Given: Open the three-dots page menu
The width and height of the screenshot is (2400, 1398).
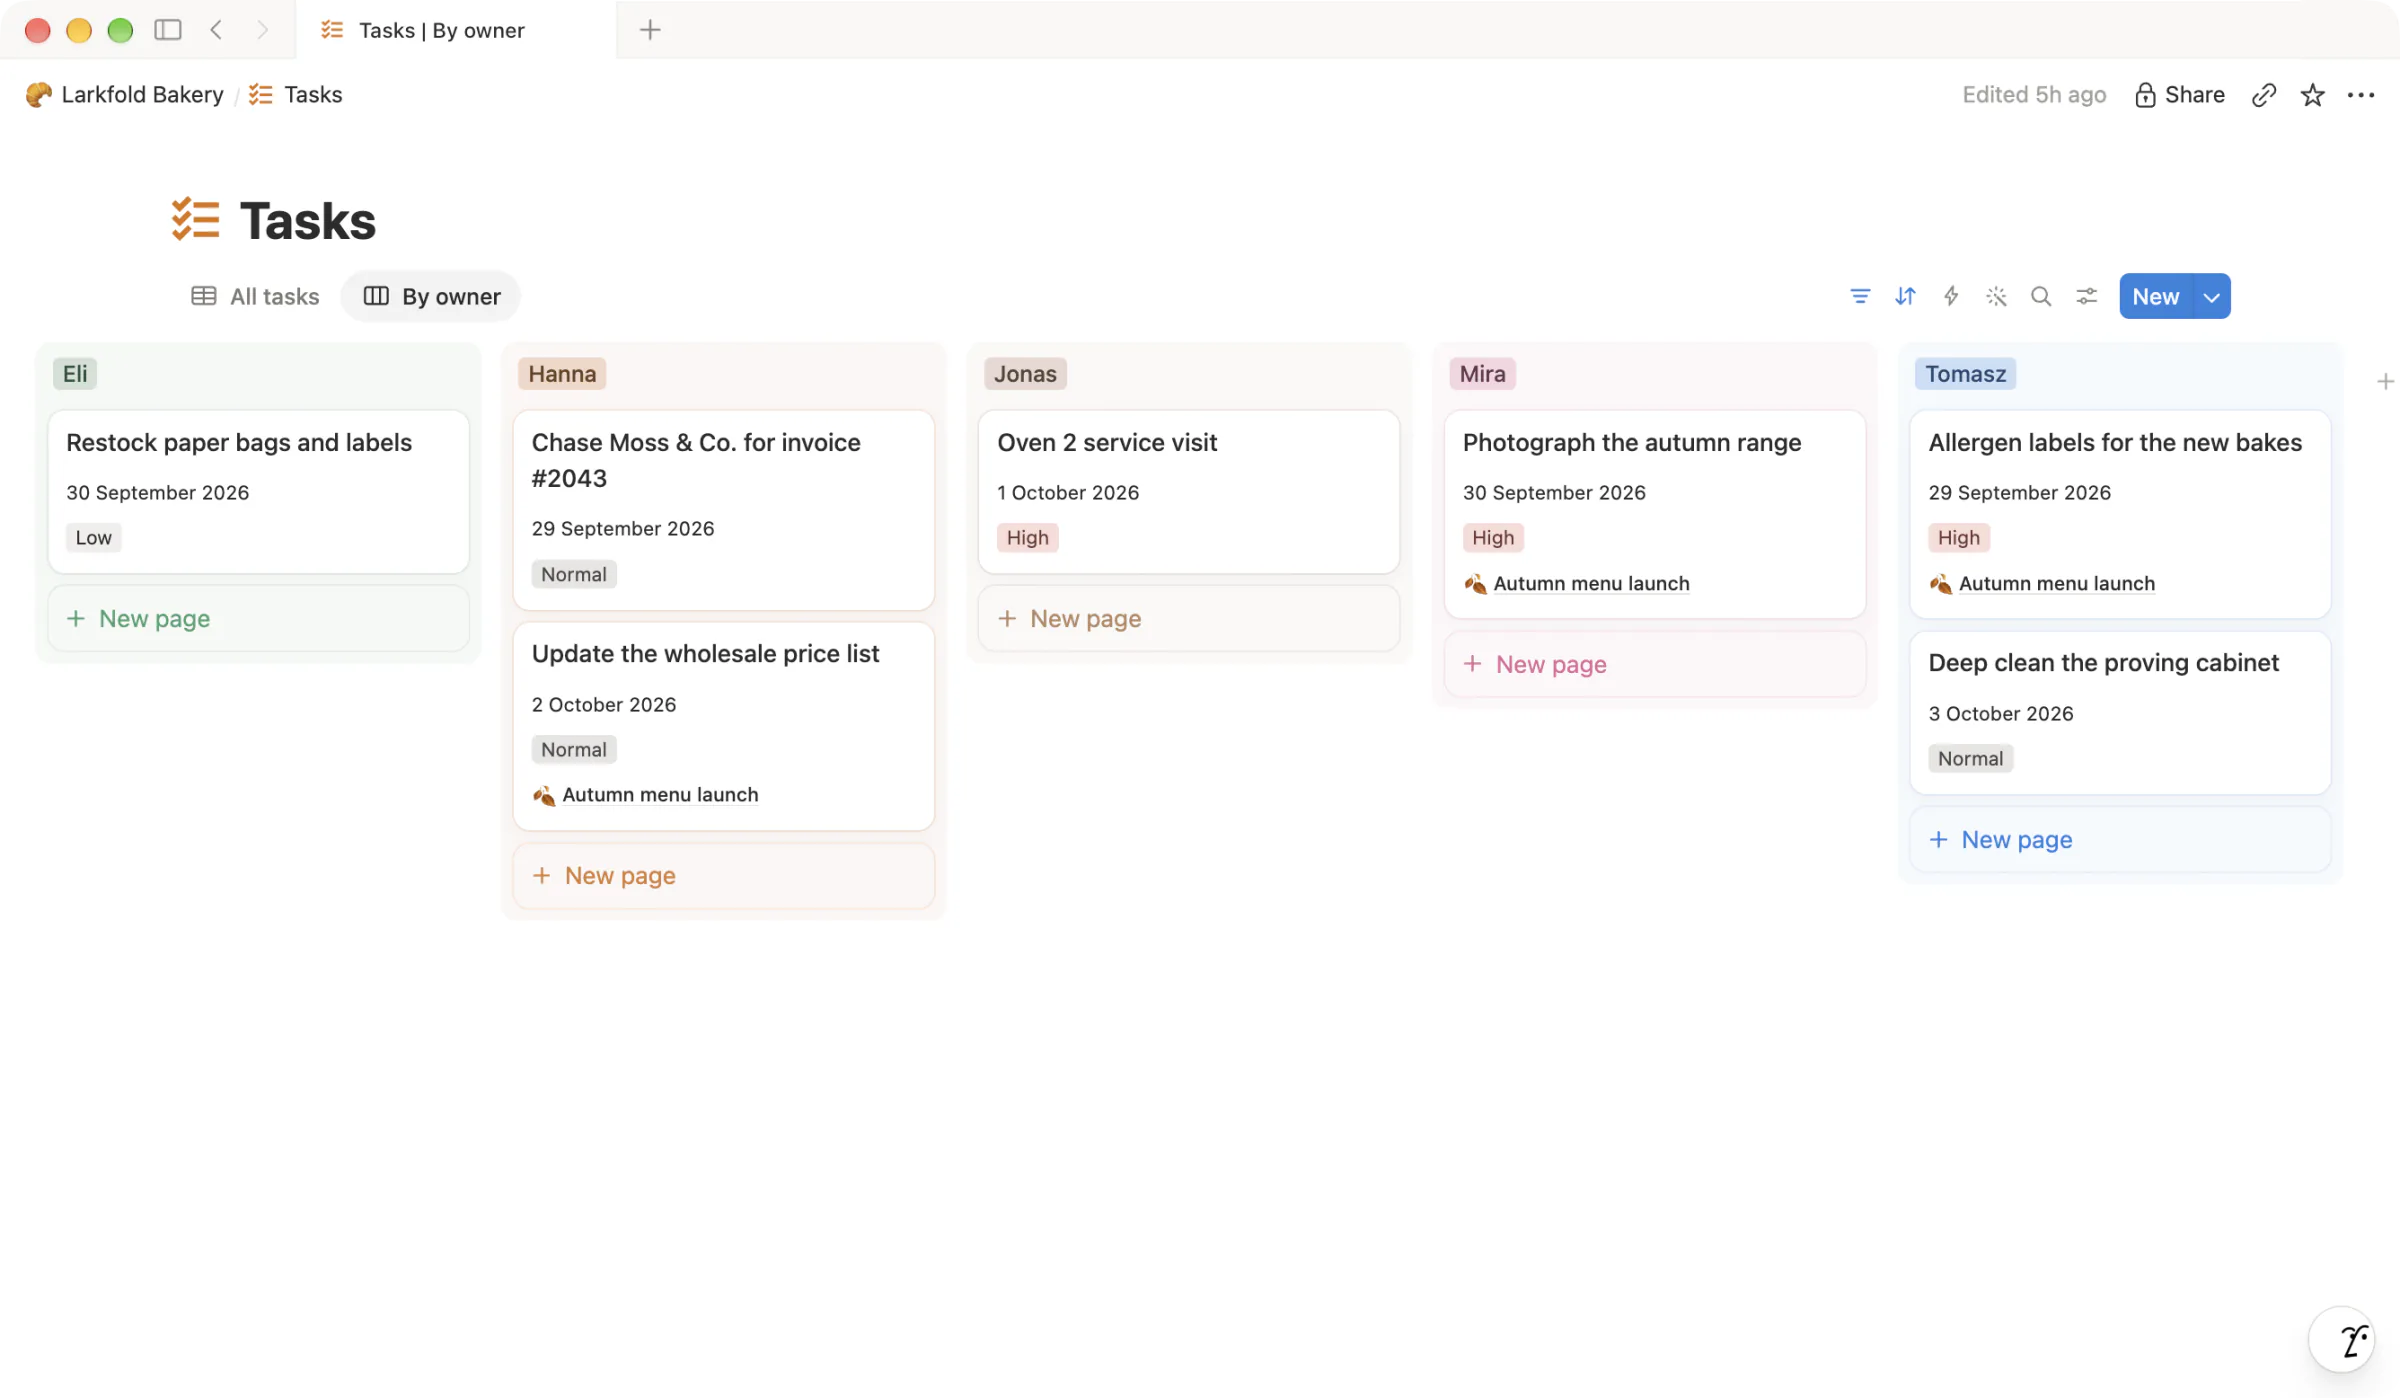Looking at the screenshot, I should coord(2361,94).
